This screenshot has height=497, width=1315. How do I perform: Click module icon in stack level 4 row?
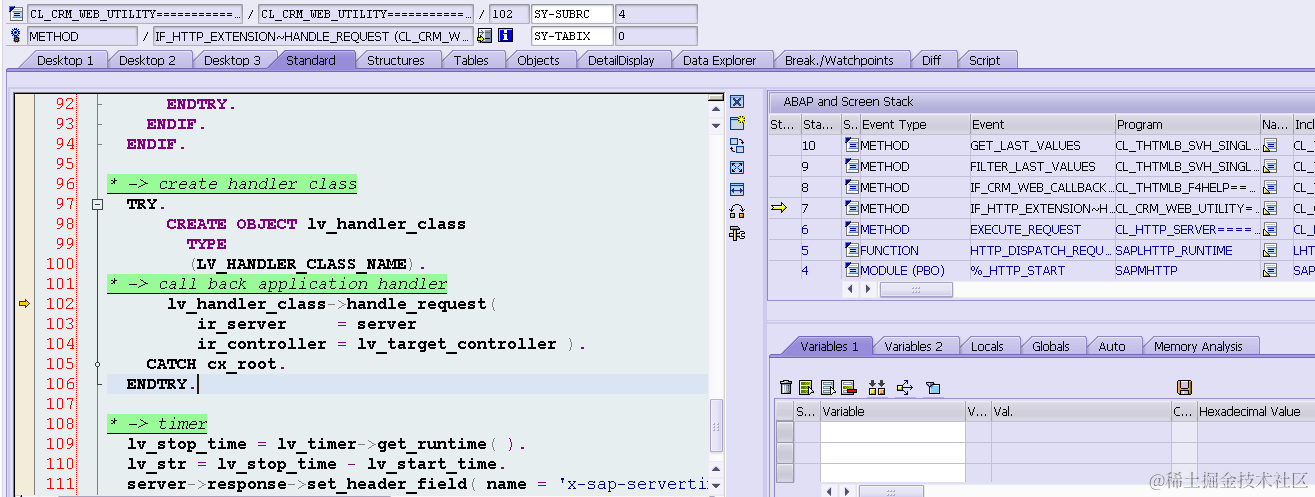coord(852,271)
